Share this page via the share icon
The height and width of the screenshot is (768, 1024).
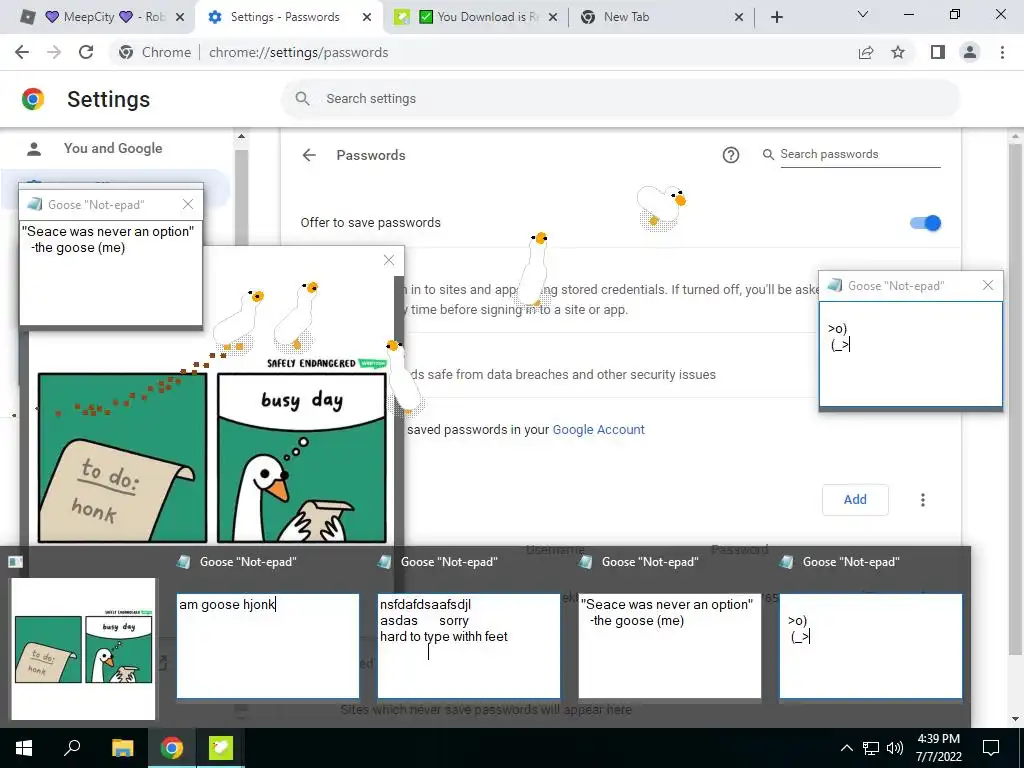(x=866, y=52)
